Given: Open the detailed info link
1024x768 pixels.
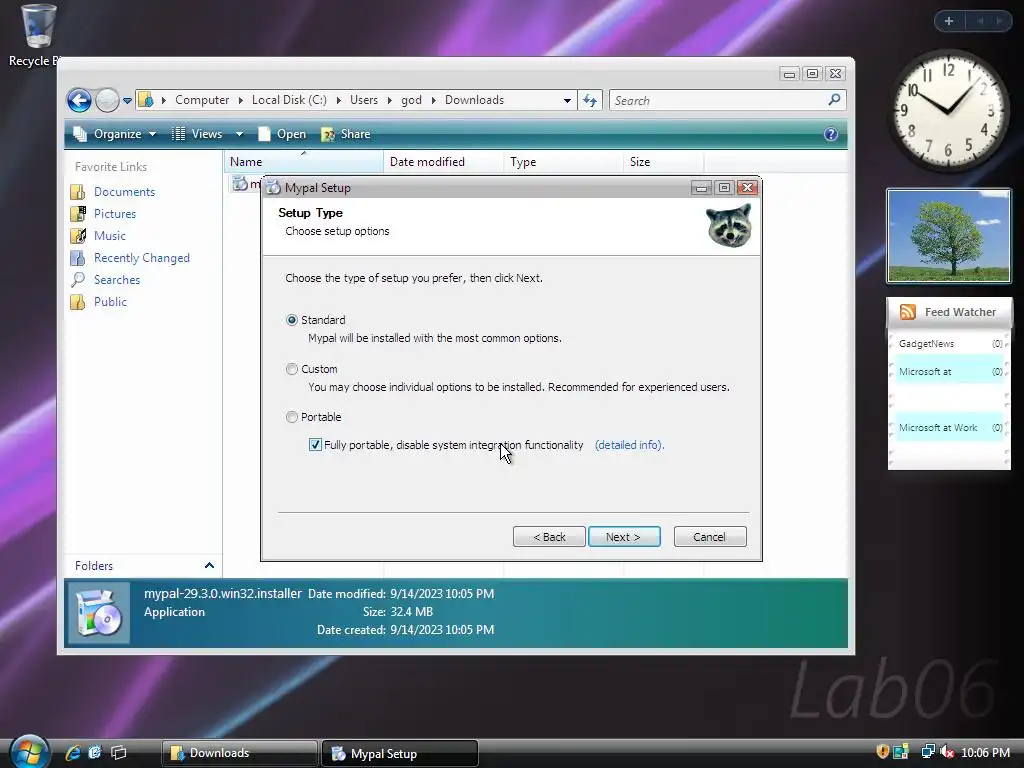Looking at the screenshot, I should click(630, 445).
